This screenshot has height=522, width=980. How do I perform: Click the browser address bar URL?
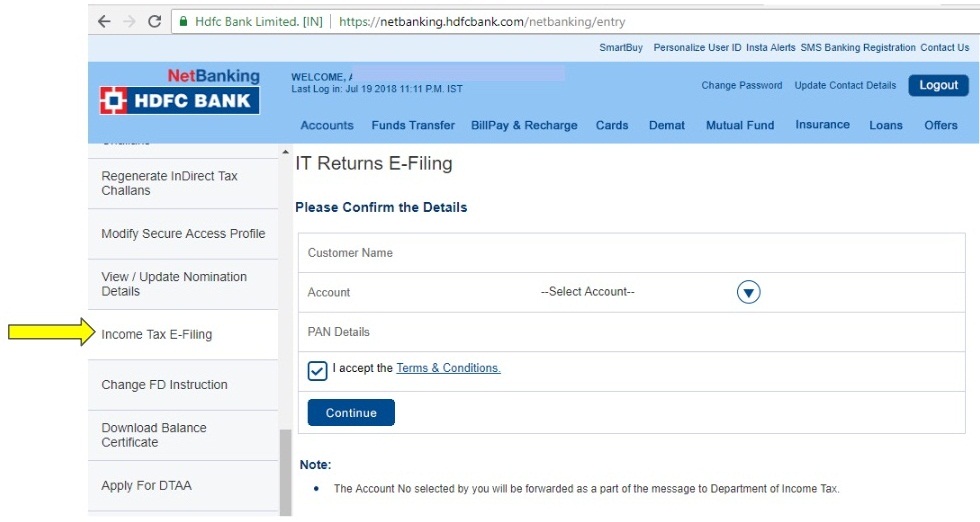pos(482,21)
